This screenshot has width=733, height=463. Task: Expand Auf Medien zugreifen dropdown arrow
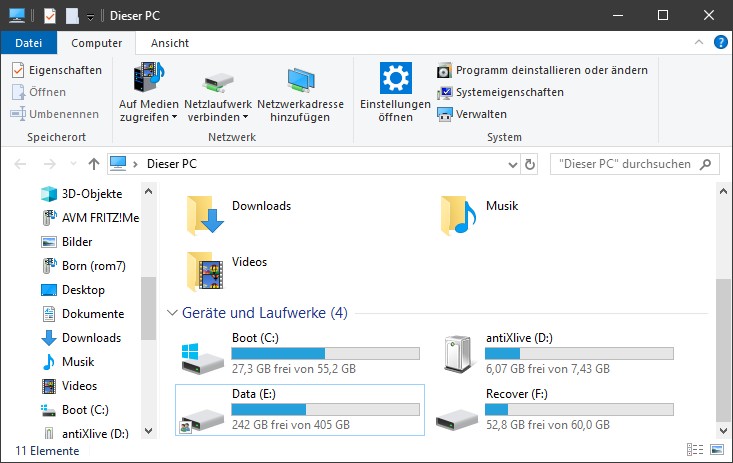coord(174,117)
